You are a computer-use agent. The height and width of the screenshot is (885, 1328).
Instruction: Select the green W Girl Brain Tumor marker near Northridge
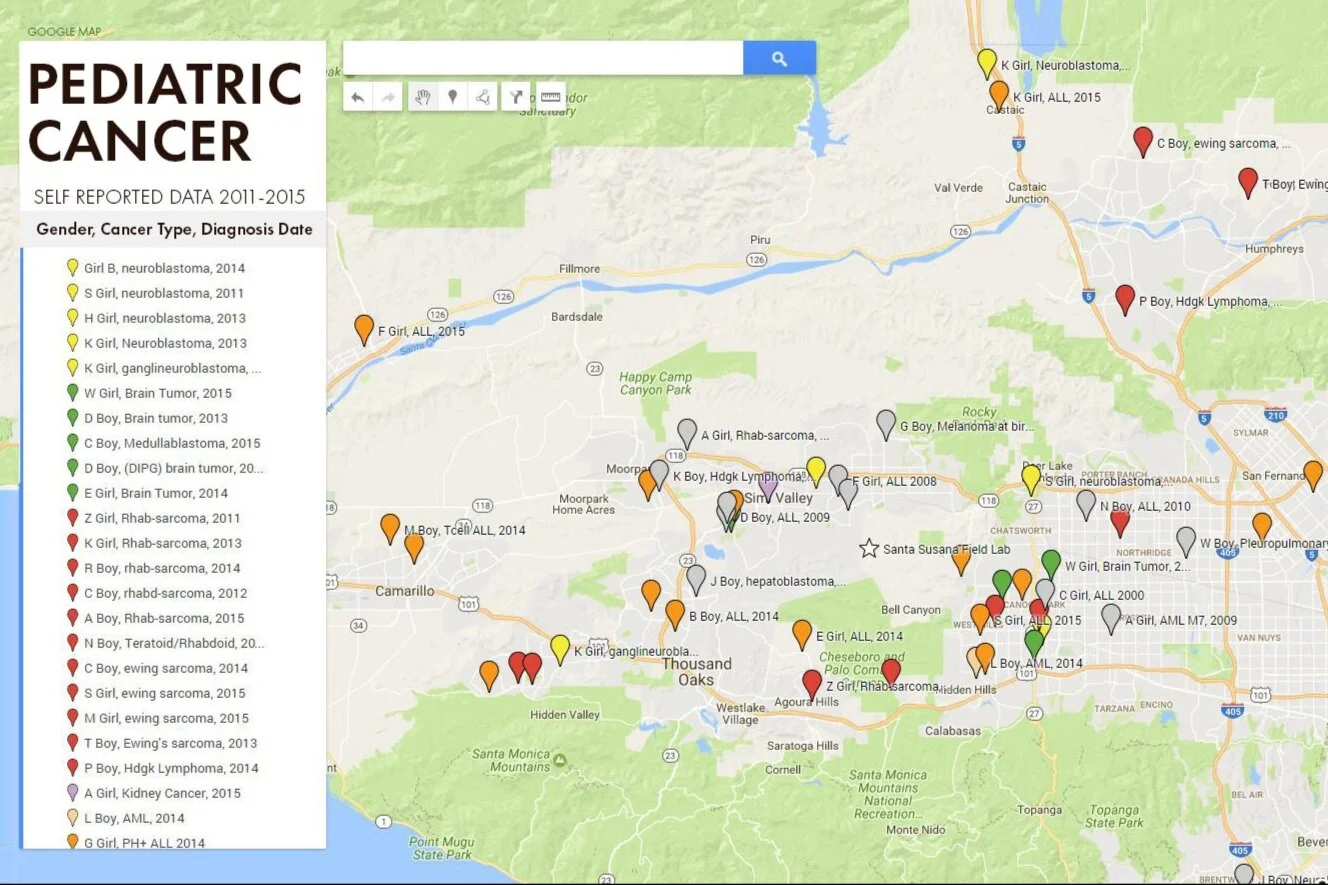coord(1051,561)
